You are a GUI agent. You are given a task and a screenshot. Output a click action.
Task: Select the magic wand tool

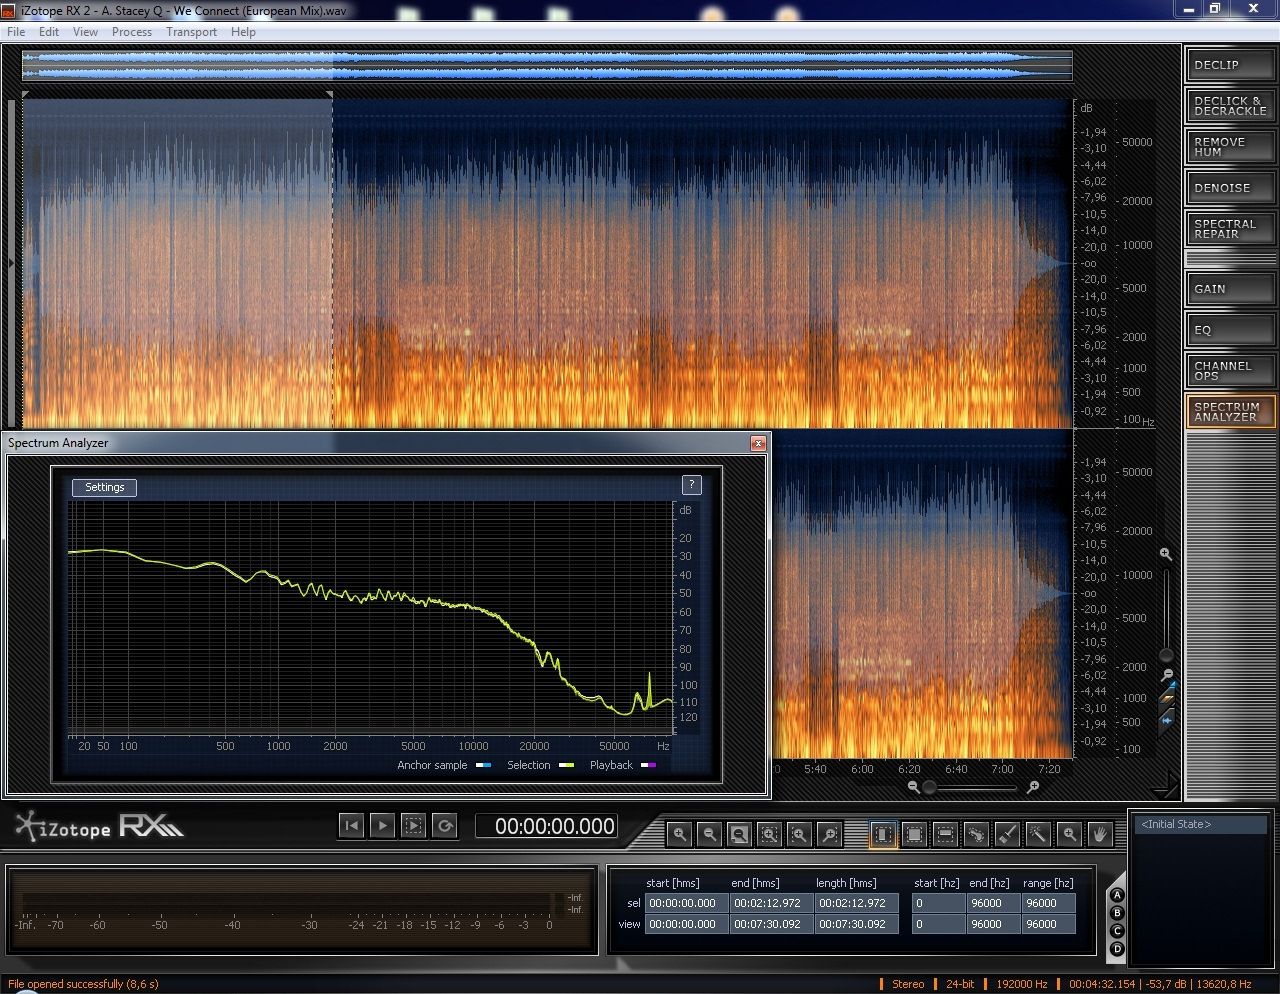click(x=1038, y=834)
